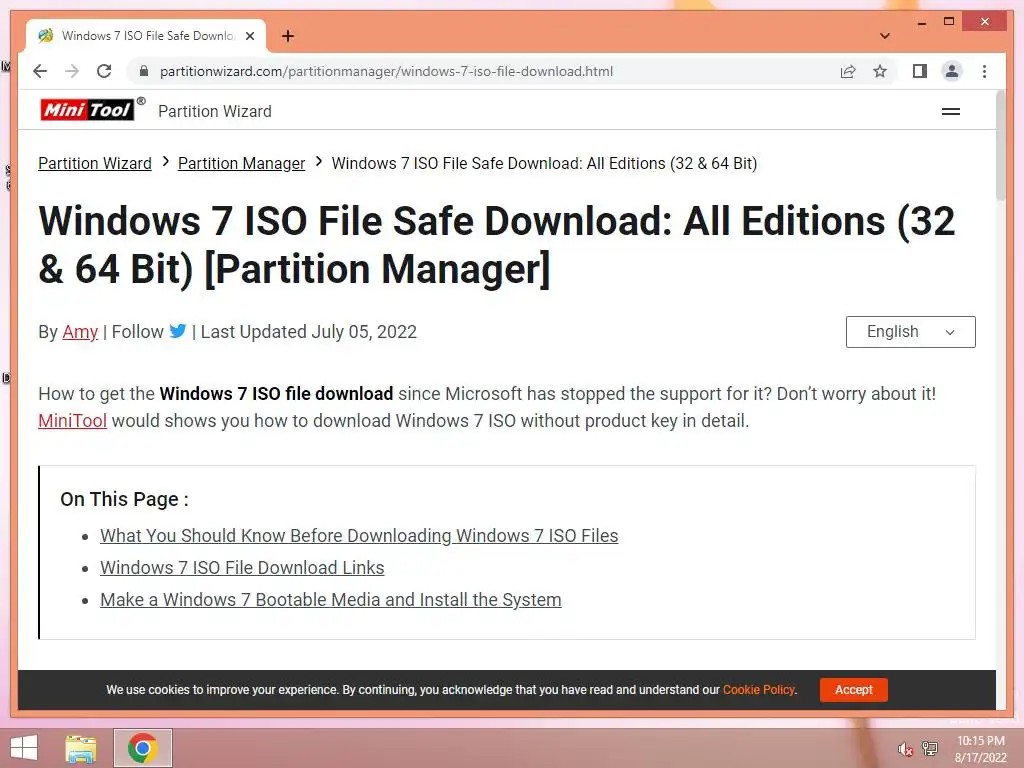1024x768 pixels.
Task: Maximize the Chrome window
Action: click(x=949, y=22)
